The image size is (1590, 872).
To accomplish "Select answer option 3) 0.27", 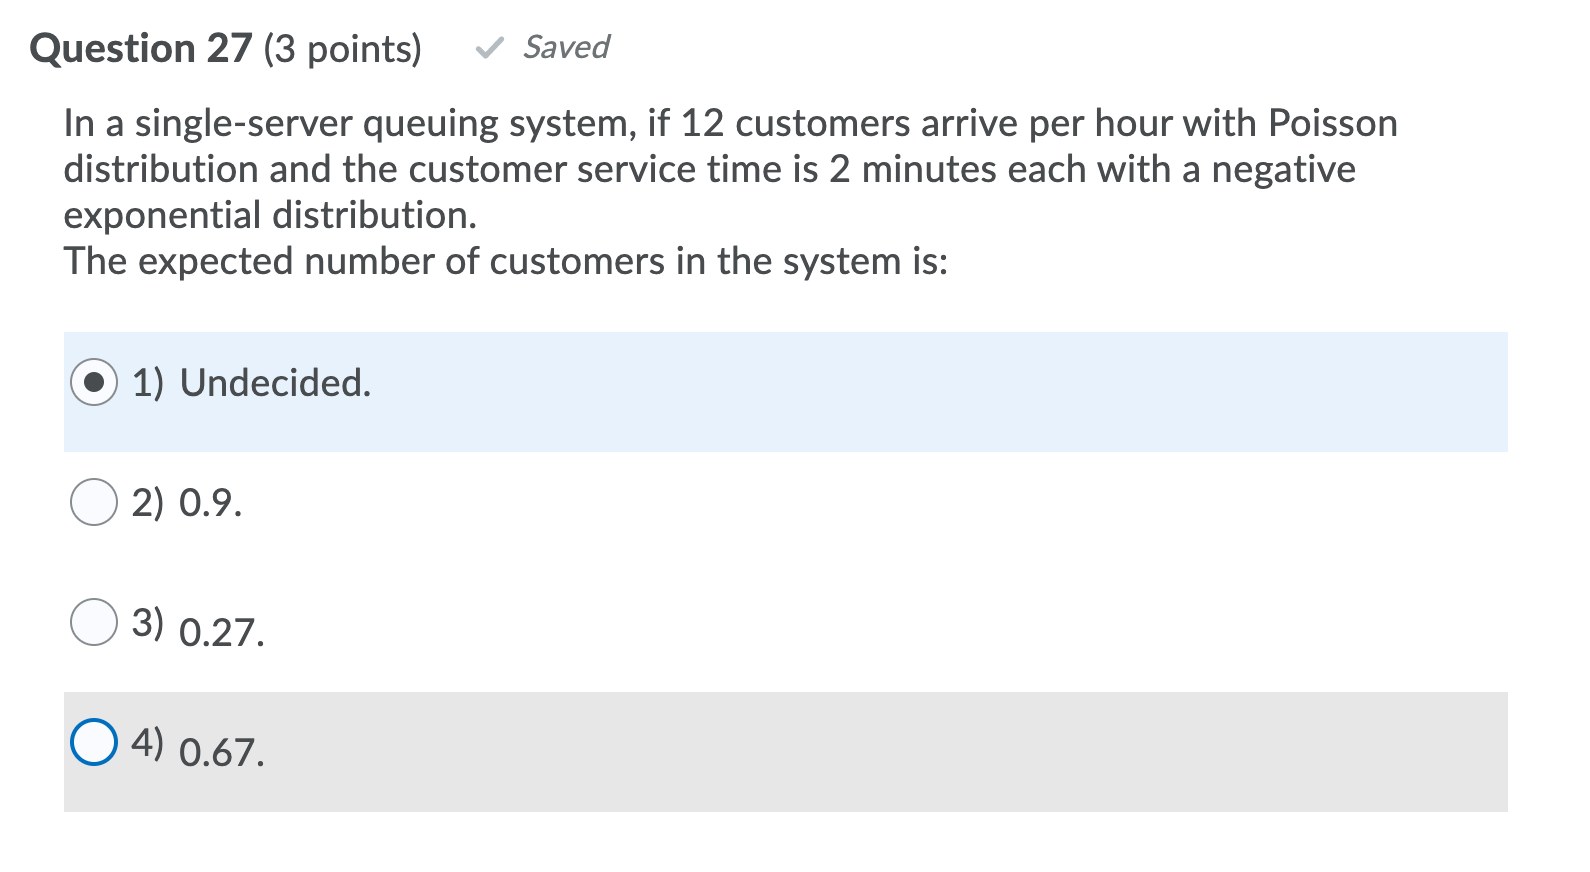I will [x=93, y=623].
